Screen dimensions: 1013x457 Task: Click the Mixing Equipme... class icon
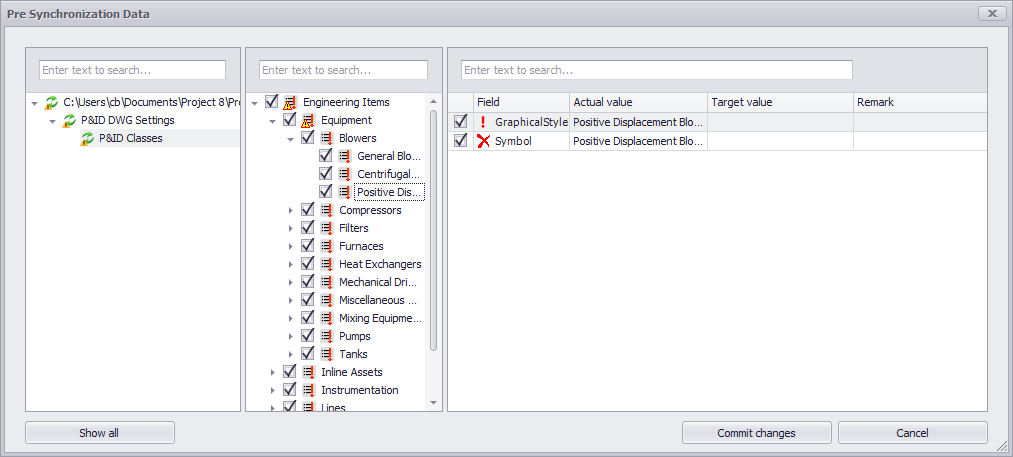pyautogui.click(x=326, y=319)
